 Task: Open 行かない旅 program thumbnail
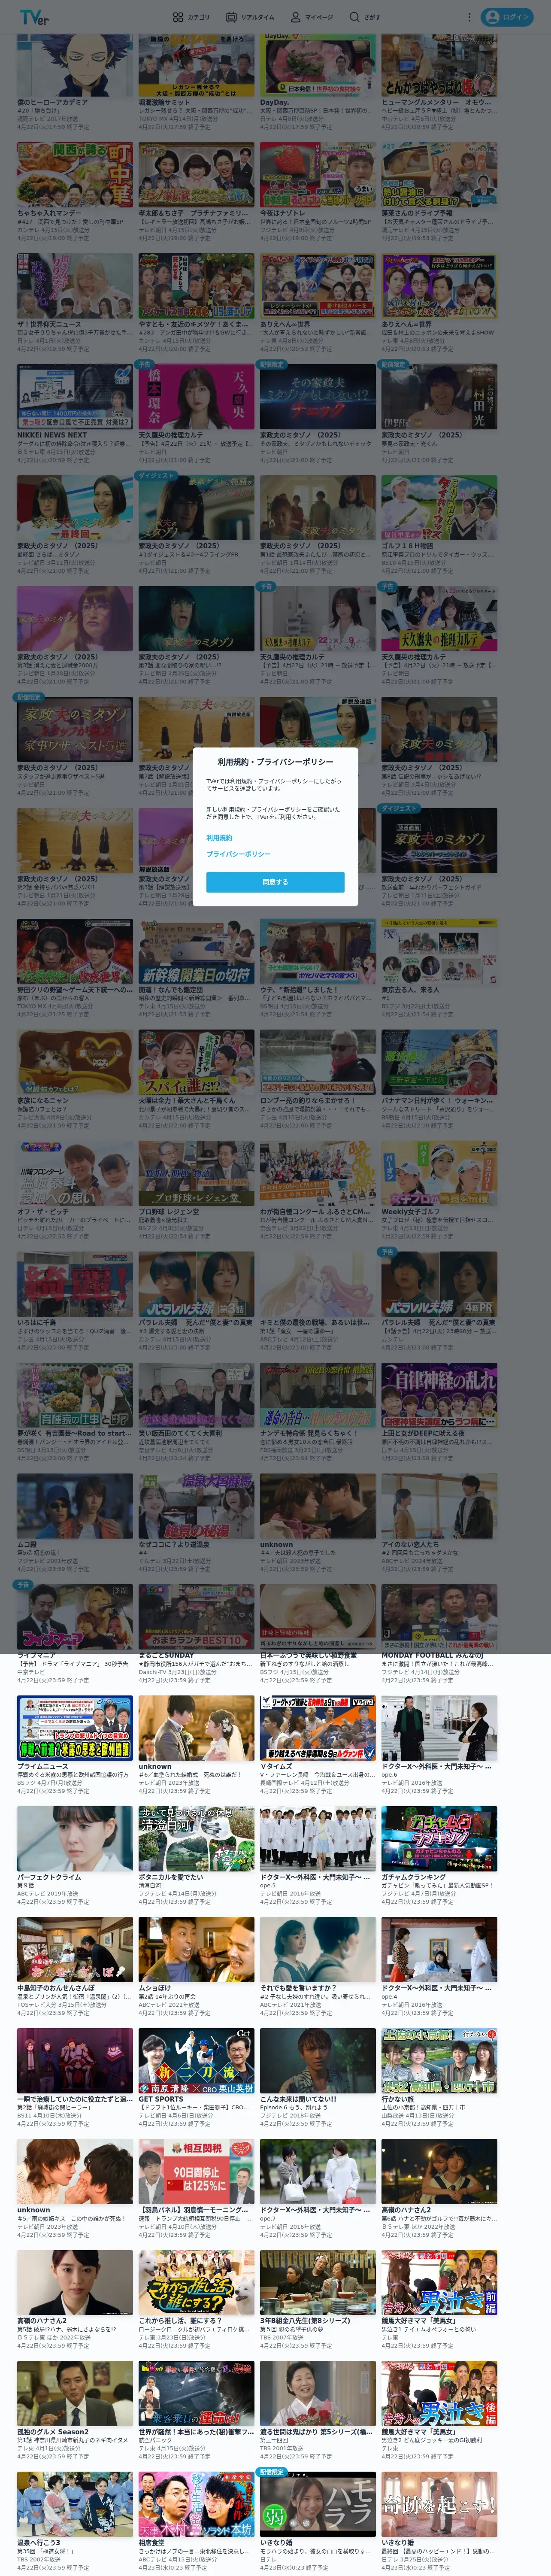(439, 2061)
